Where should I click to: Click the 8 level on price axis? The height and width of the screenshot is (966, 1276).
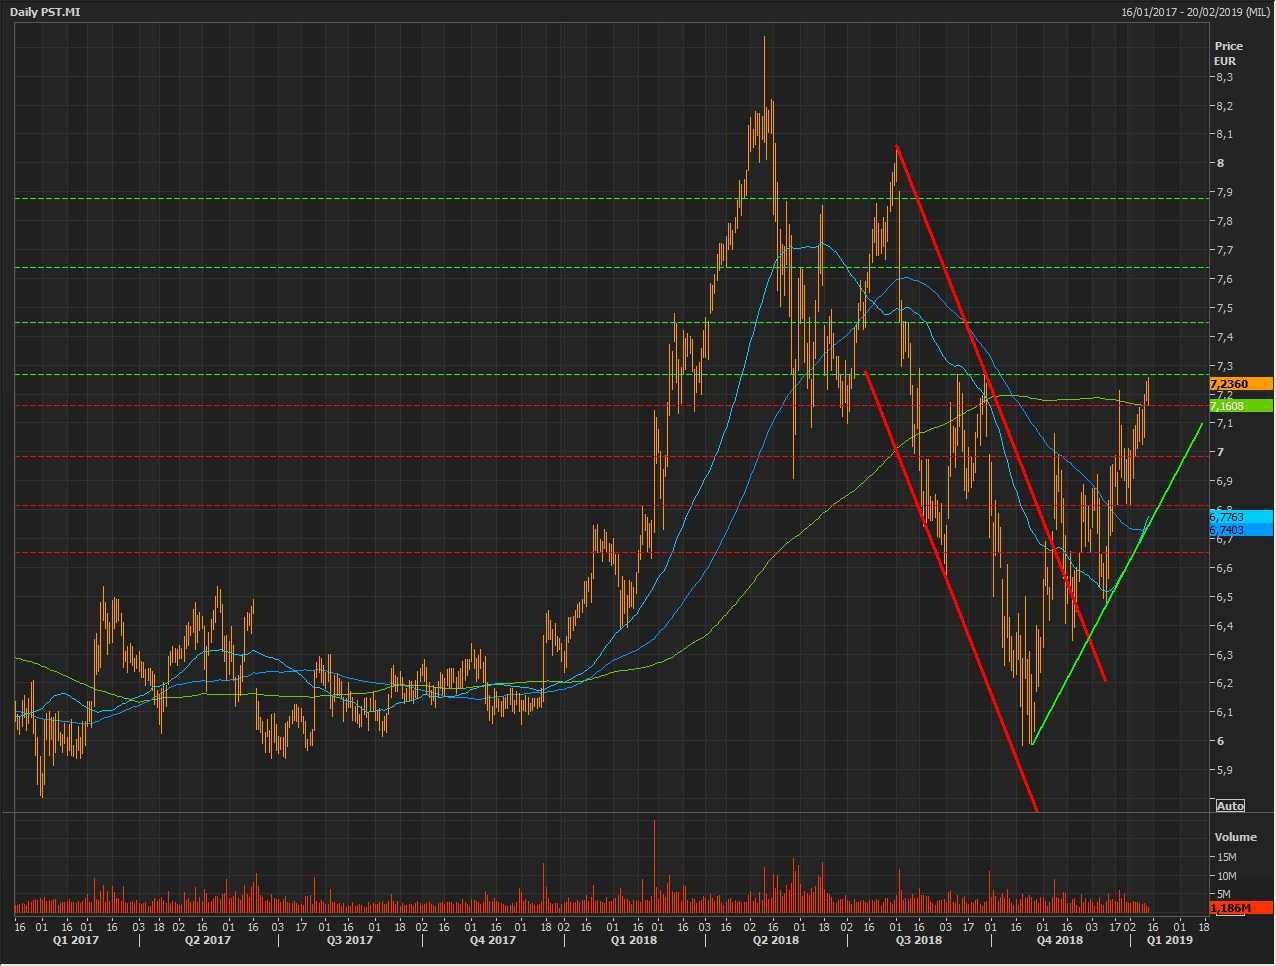click(x=1220, y=163)
